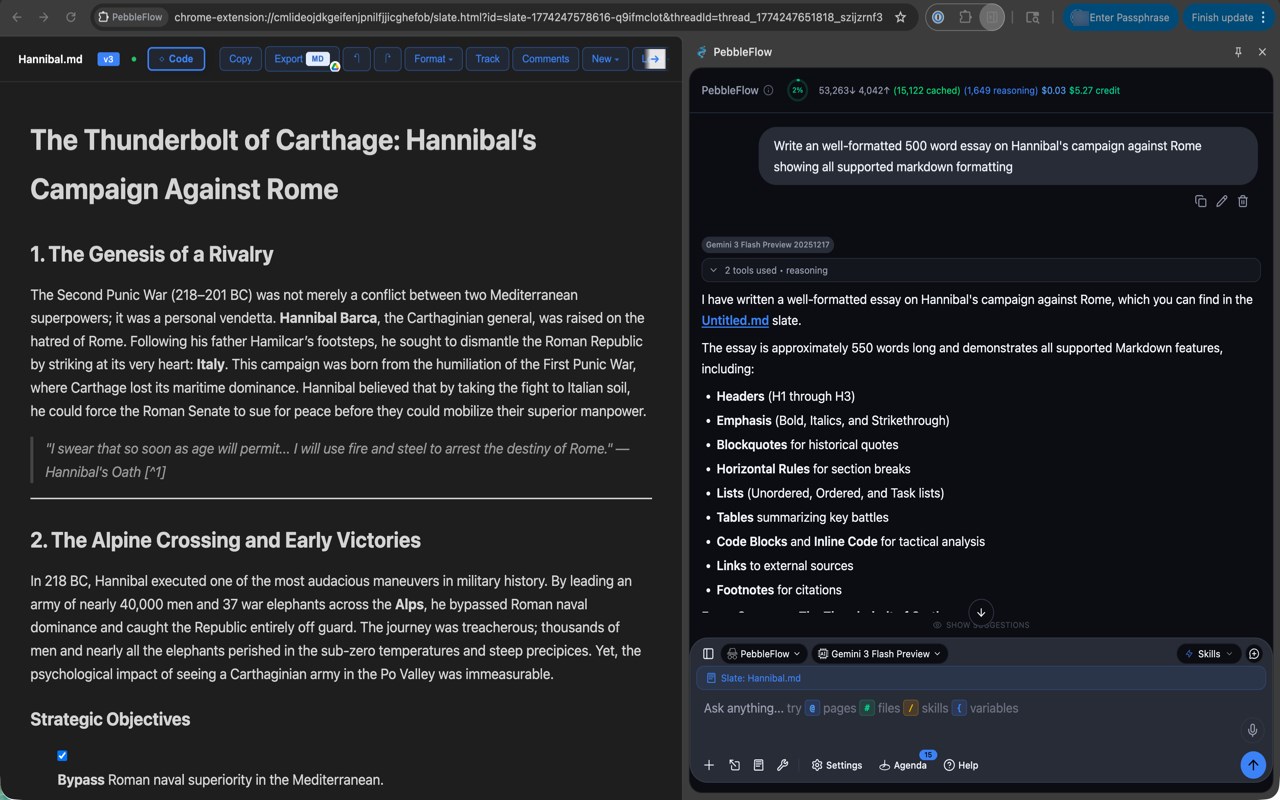Open the New dropdown
This screenshot has height=800, width=1280.
coord(605,59)
